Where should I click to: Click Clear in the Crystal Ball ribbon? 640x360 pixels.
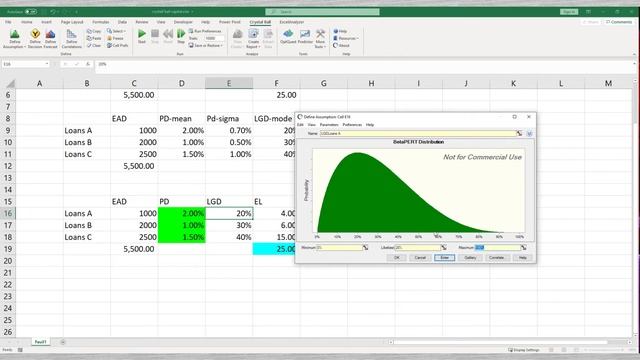click(x=94, y=46)
